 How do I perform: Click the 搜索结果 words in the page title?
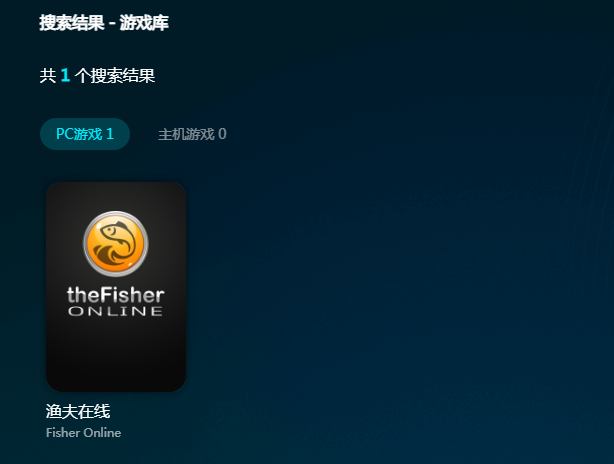pos(72,23)
